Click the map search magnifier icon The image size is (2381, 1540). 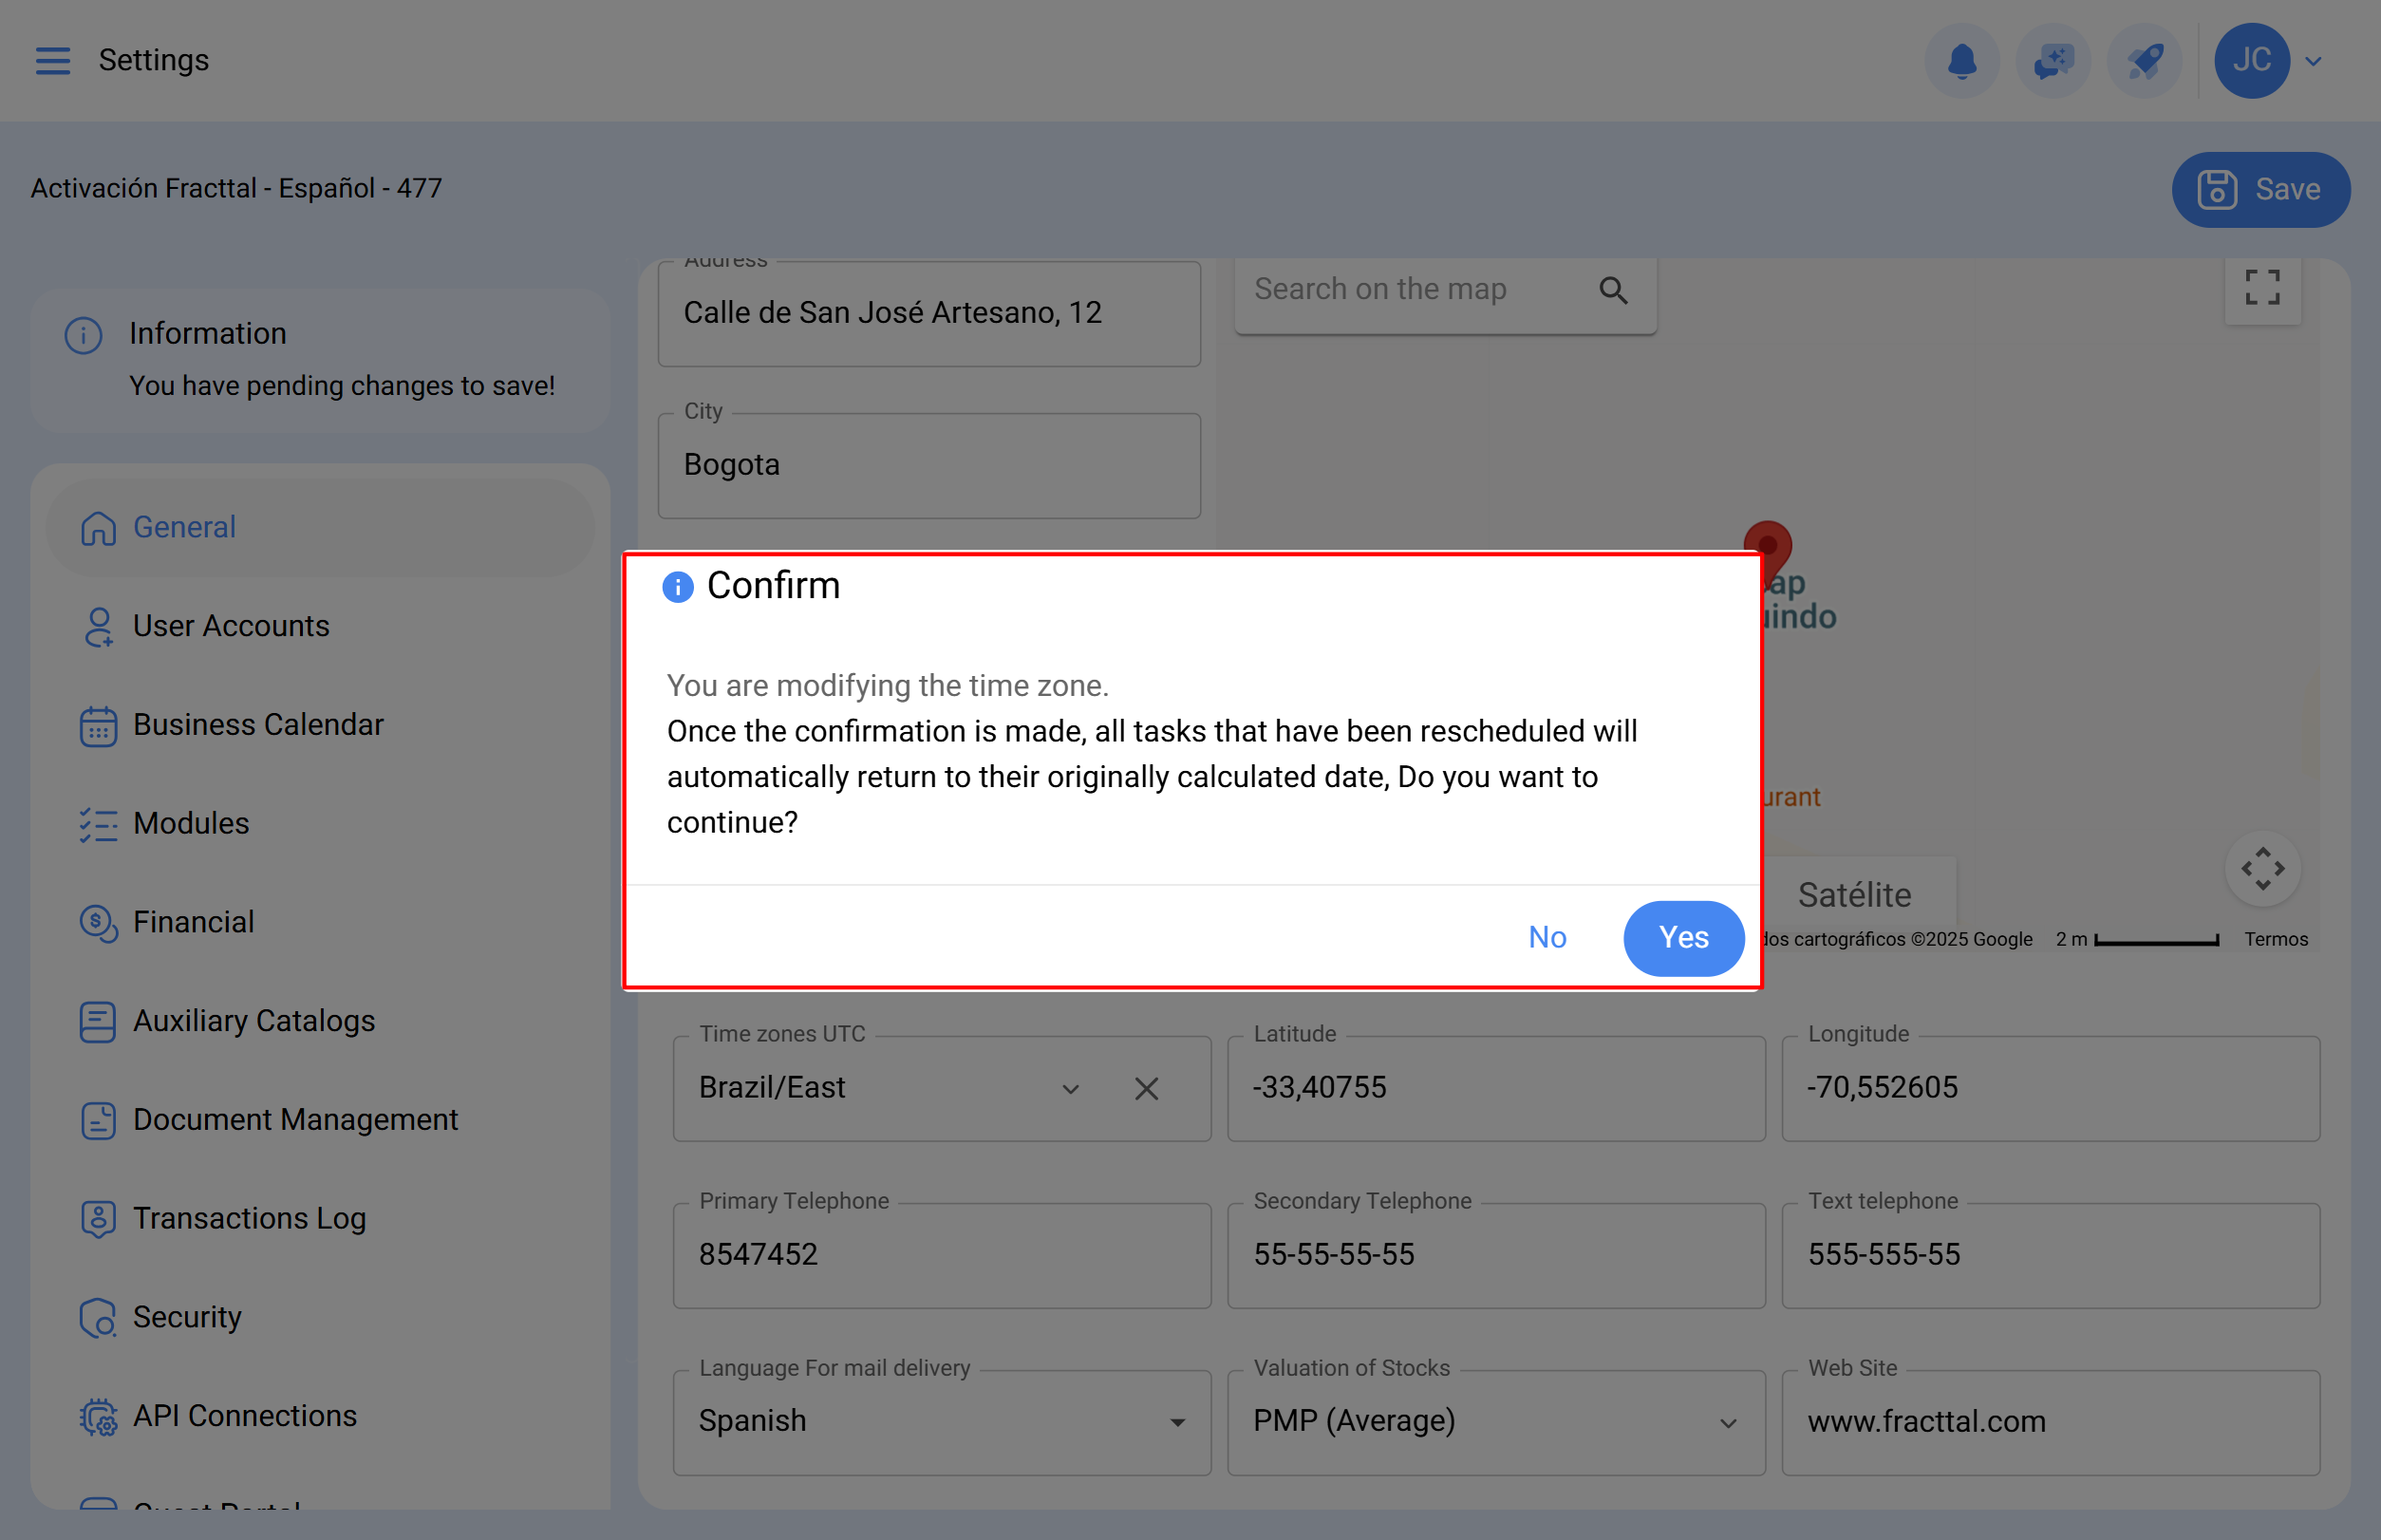click(1612, 290)
